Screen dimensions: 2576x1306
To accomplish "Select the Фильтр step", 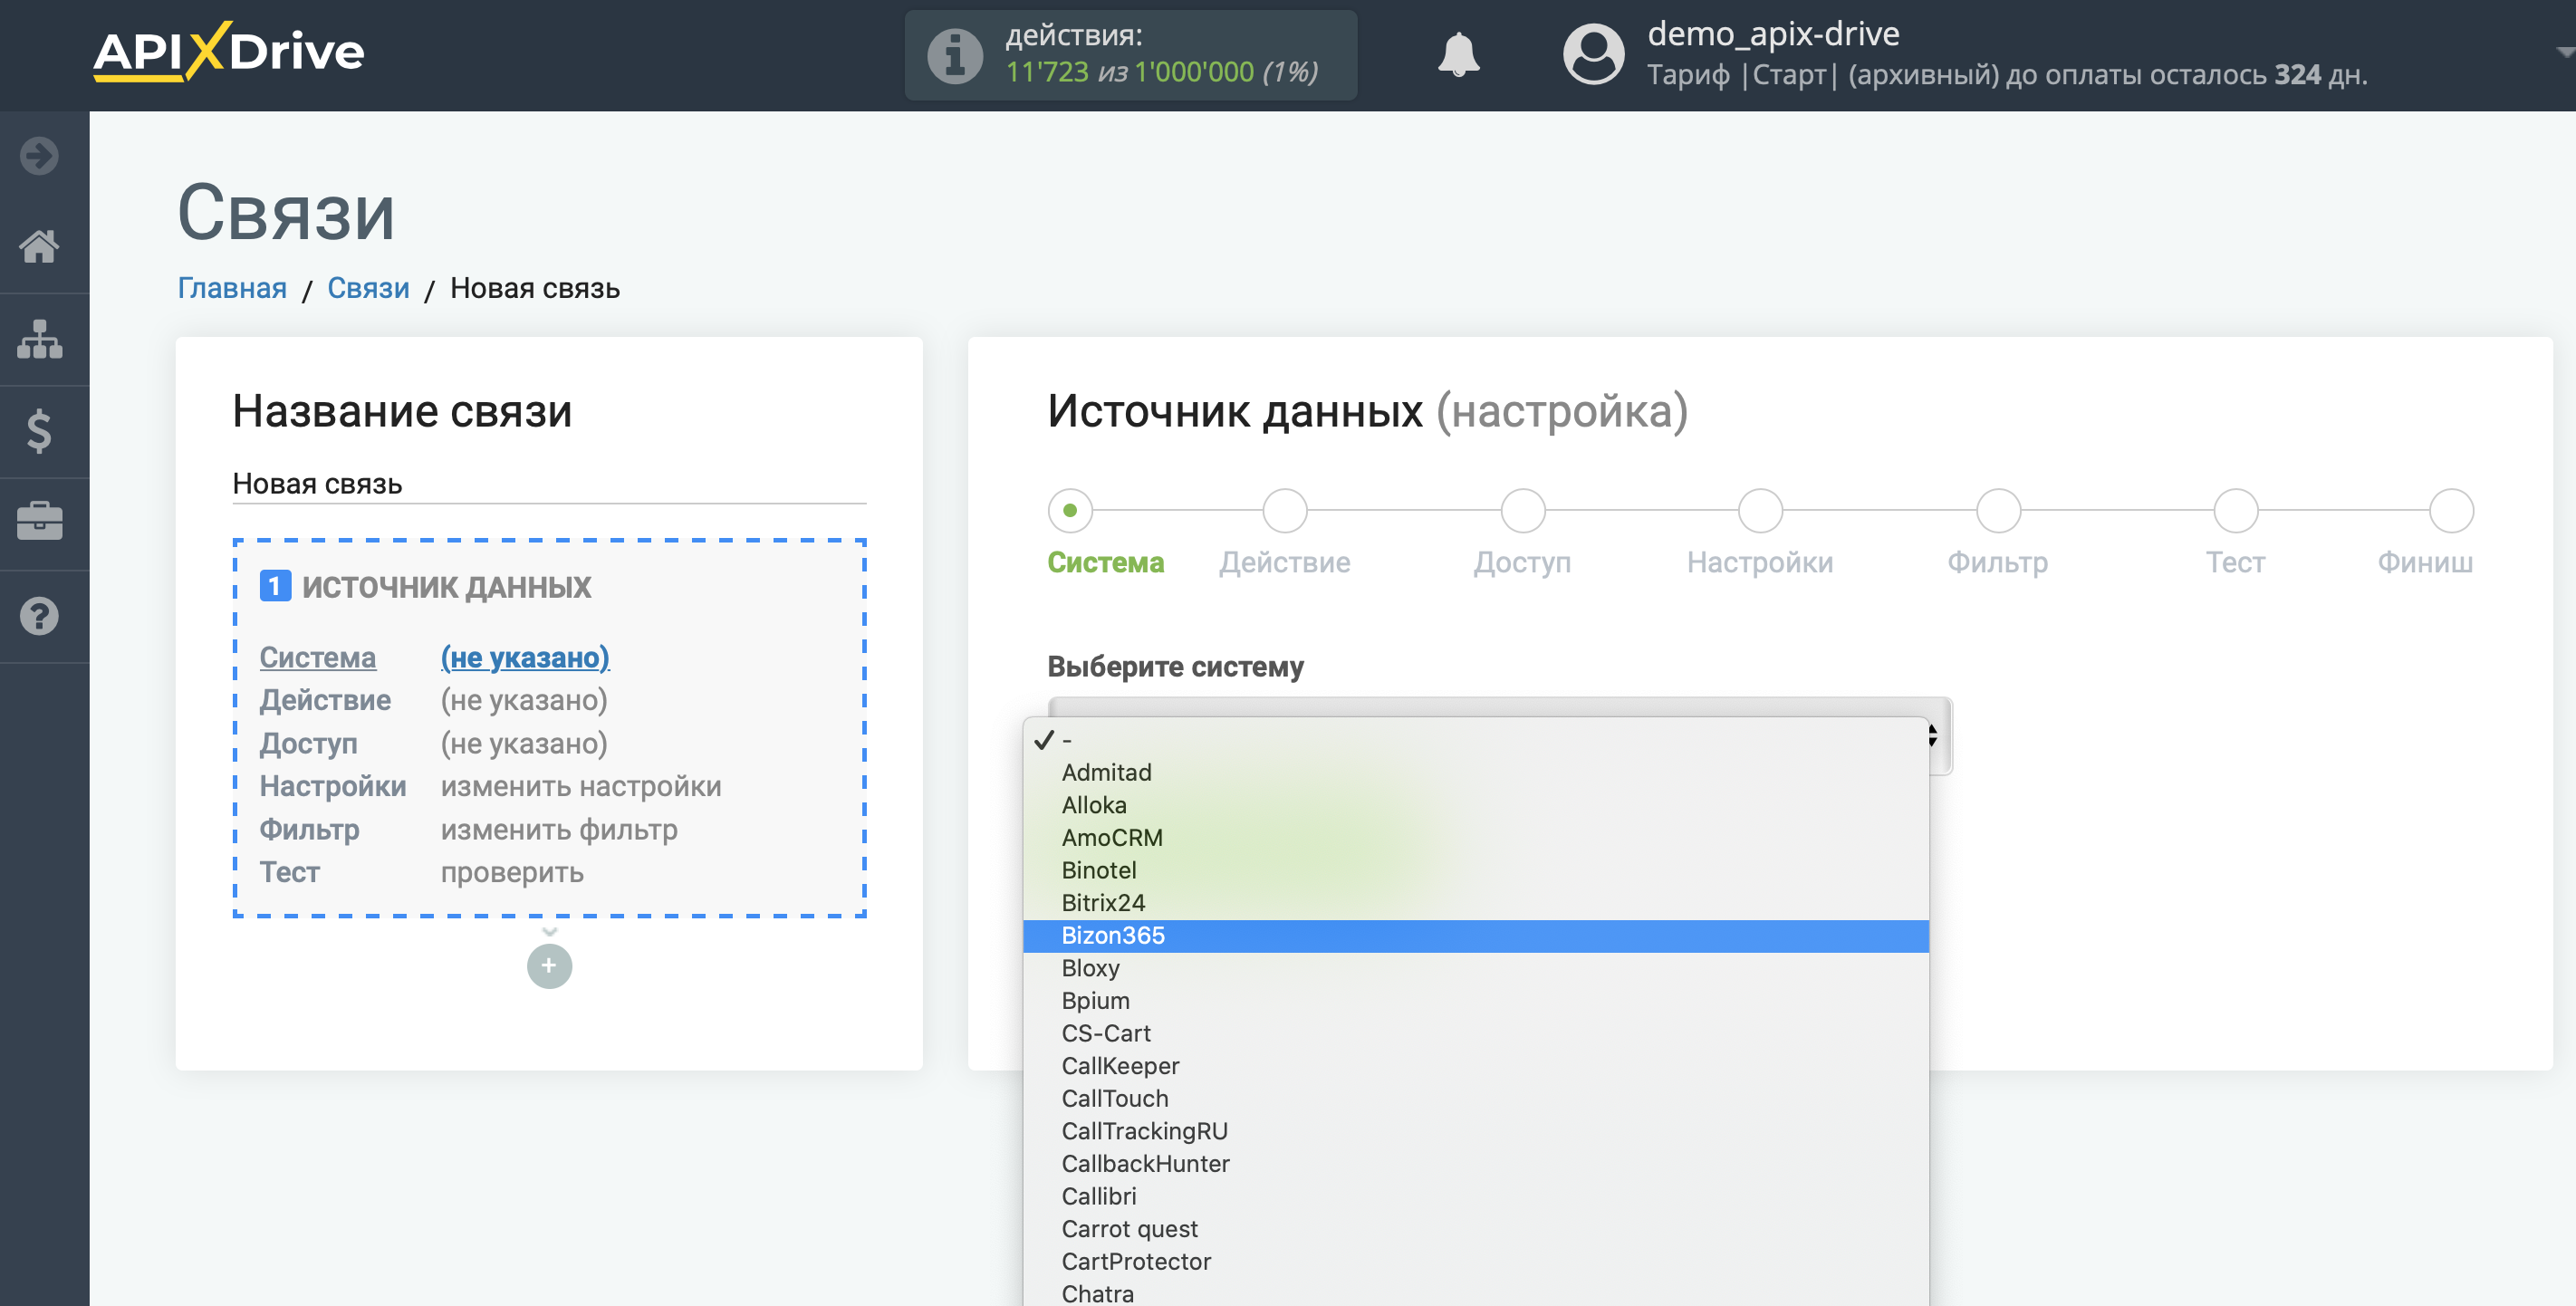I will 1998,510.
